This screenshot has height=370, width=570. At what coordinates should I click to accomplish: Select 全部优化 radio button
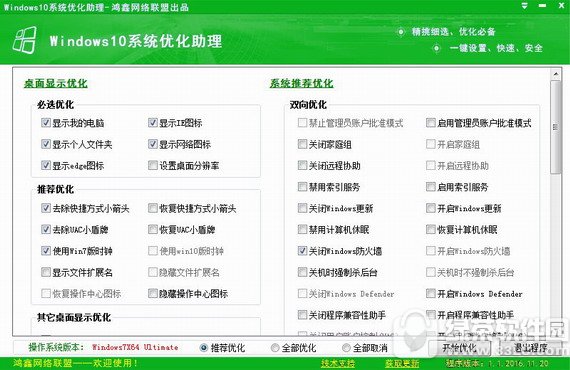click(x=275, y=348)
